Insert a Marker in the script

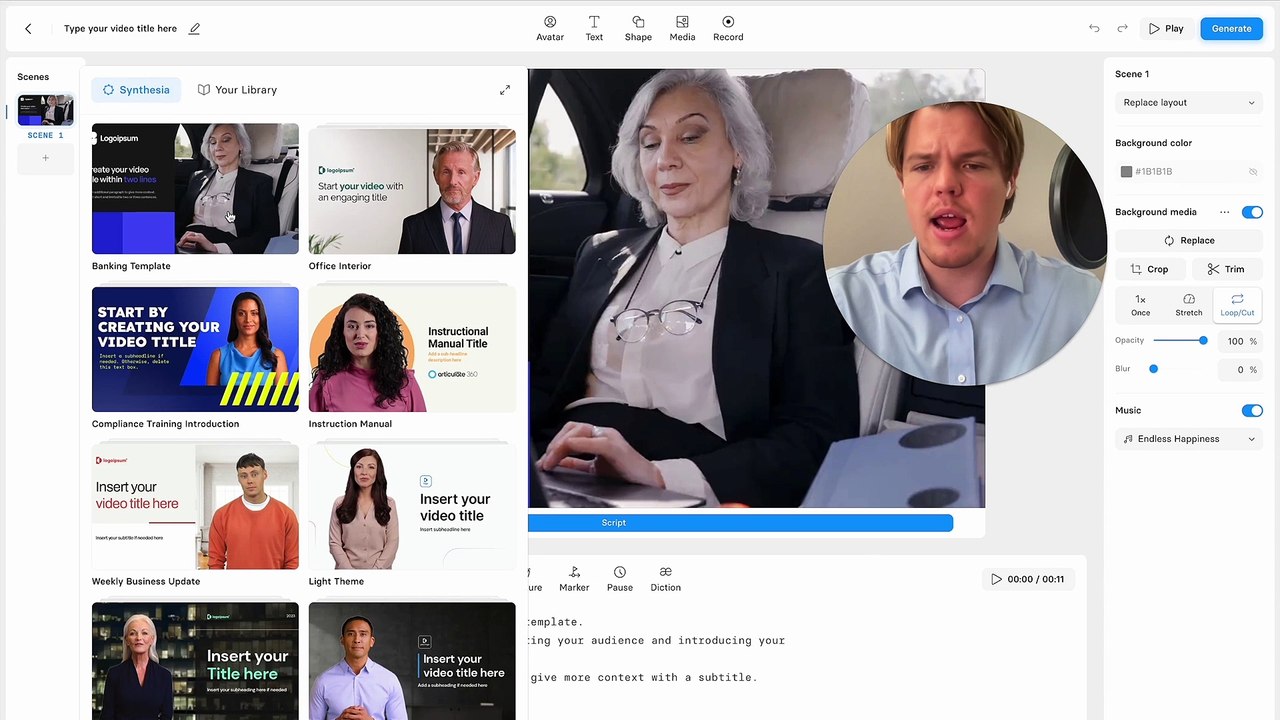point(574,579)
